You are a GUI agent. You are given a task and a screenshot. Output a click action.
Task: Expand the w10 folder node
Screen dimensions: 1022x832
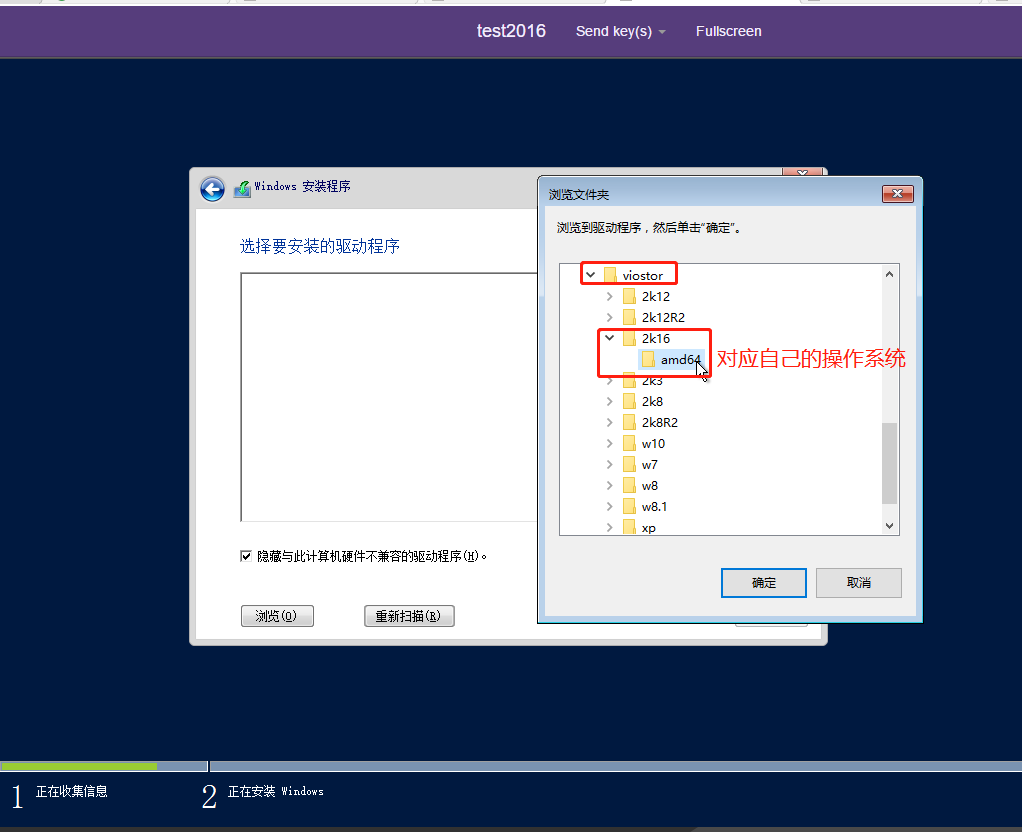point(609,443)
